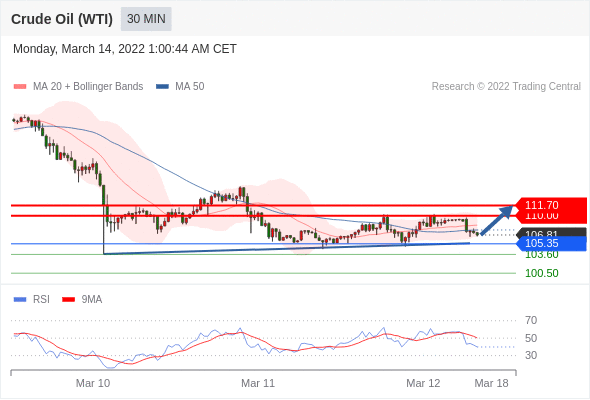Click the Research © 2022 Trading Central credit
The width and height of the screenshot is (590, 400).
click(506, 87)
